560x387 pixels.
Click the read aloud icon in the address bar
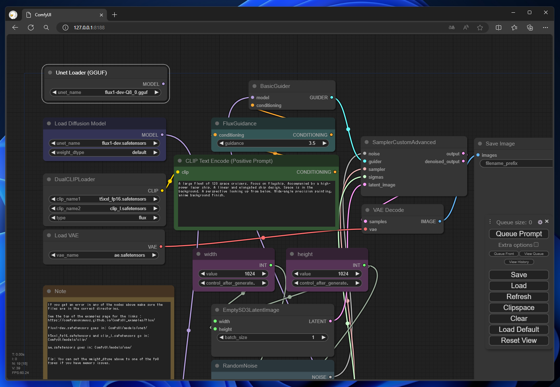[x=466, y=27]
